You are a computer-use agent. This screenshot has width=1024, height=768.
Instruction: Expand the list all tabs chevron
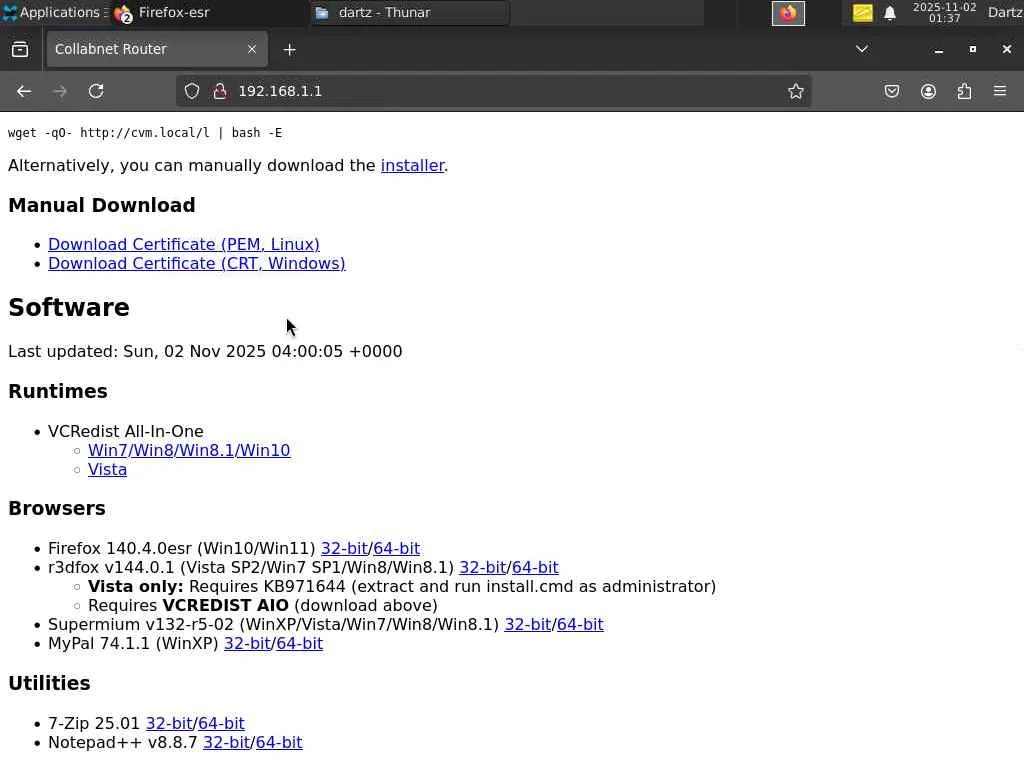click(861, 49)
